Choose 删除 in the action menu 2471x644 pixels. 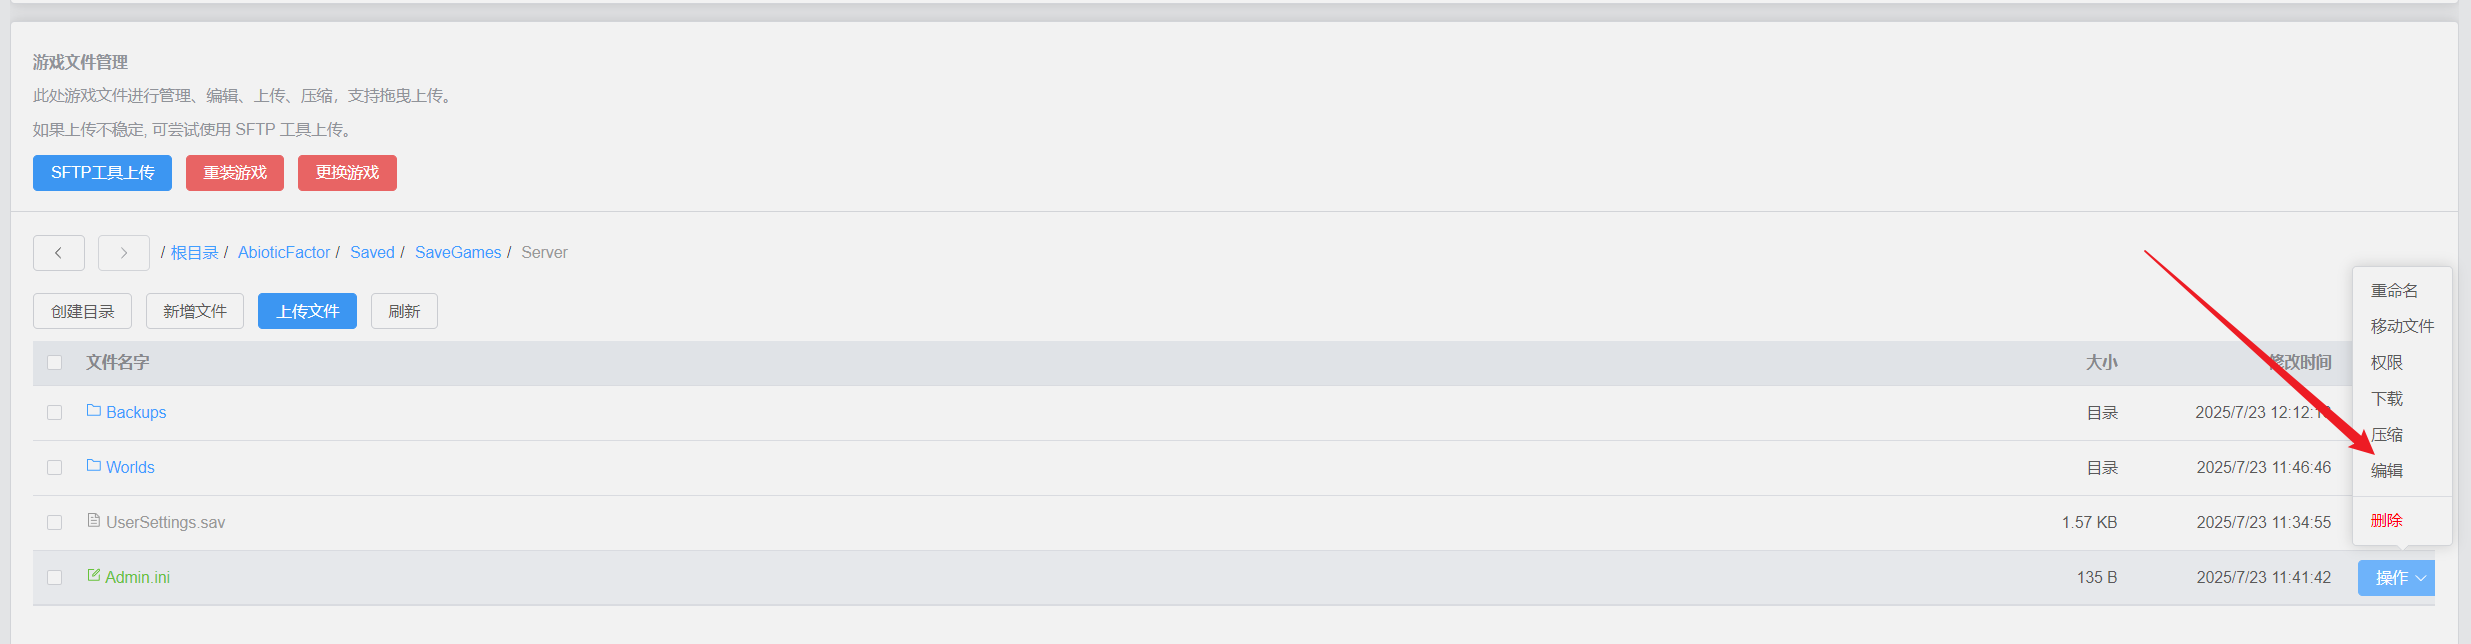tap(2387, 521)
